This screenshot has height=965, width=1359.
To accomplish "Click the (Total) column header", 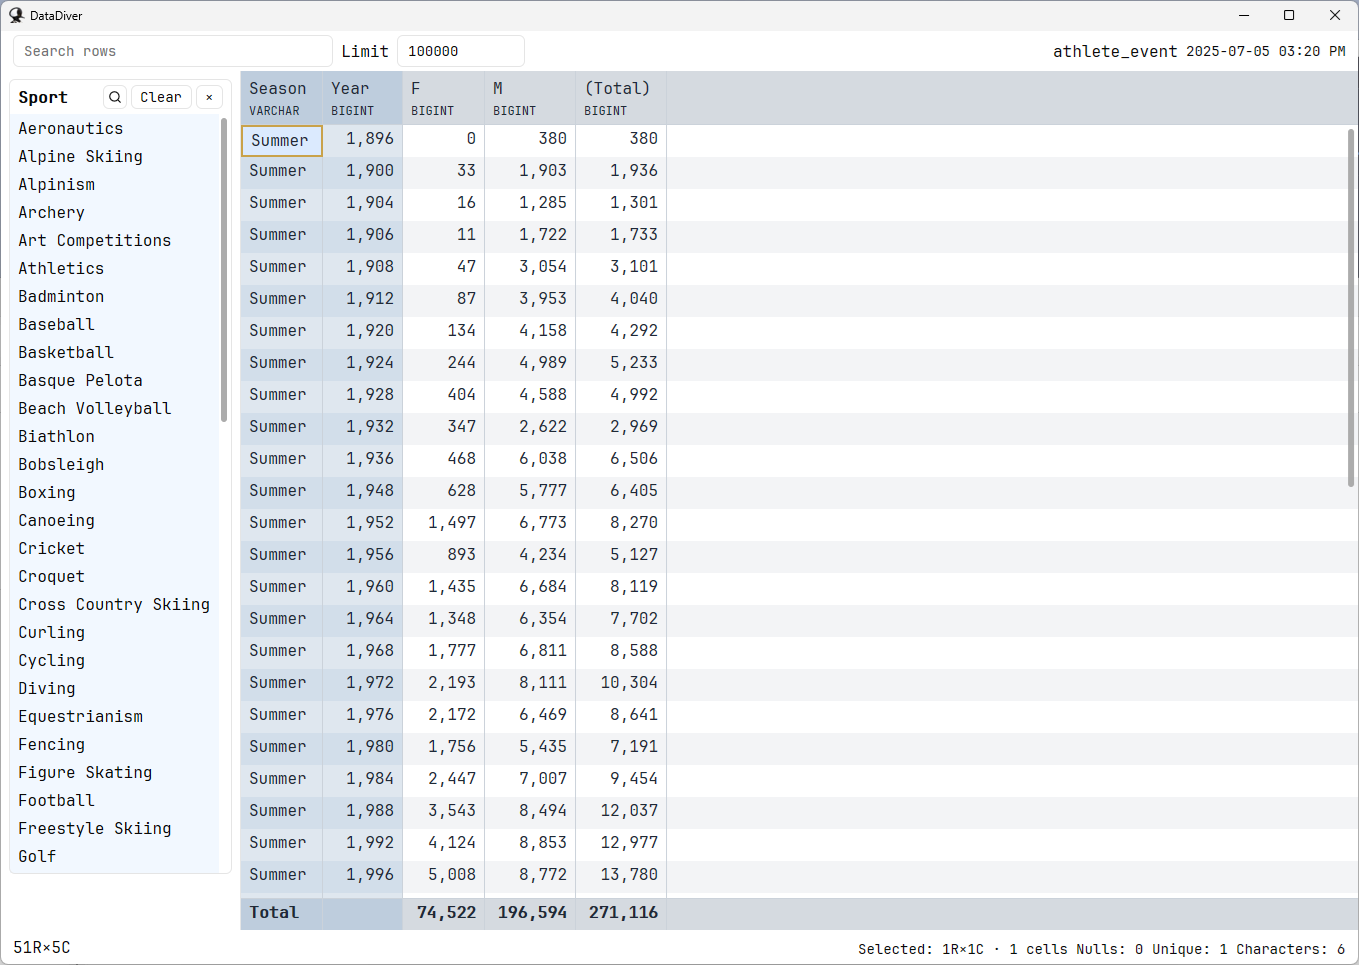I will tap(621, 98).
